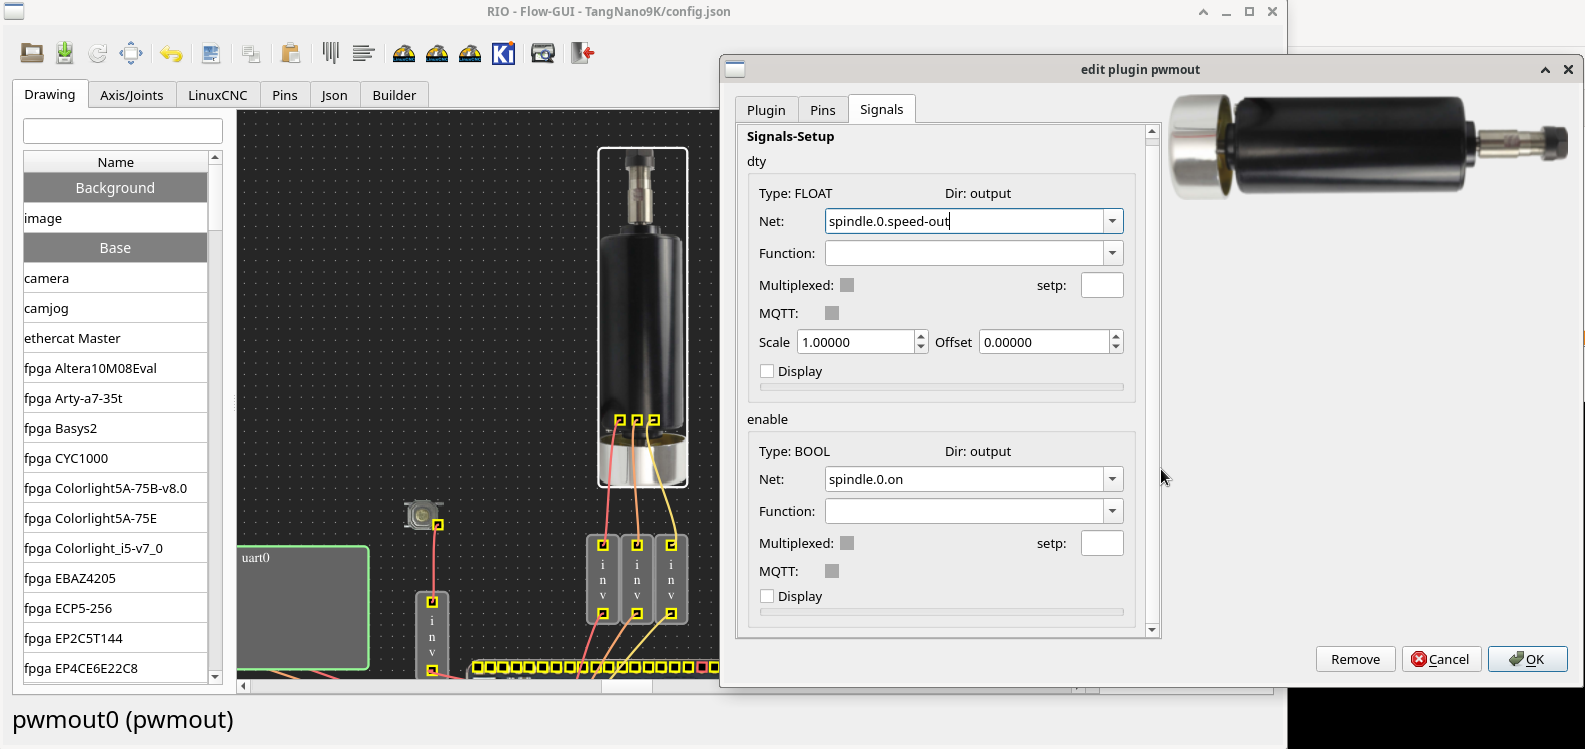Click the blue document image toolbar icon
1585x749 pixels.
pos(211,53)
